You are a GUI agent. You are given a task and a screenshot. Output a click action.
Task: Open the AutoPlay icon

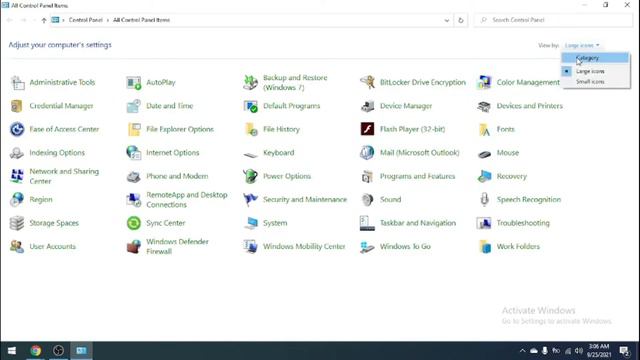pos(134,82)
